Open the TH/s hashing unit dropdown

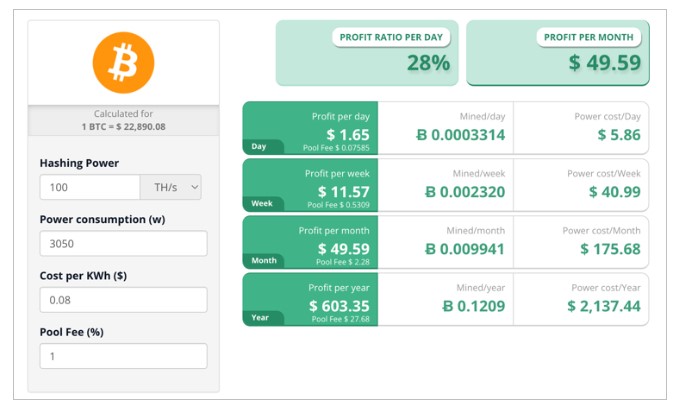click(x=171, y=187)
